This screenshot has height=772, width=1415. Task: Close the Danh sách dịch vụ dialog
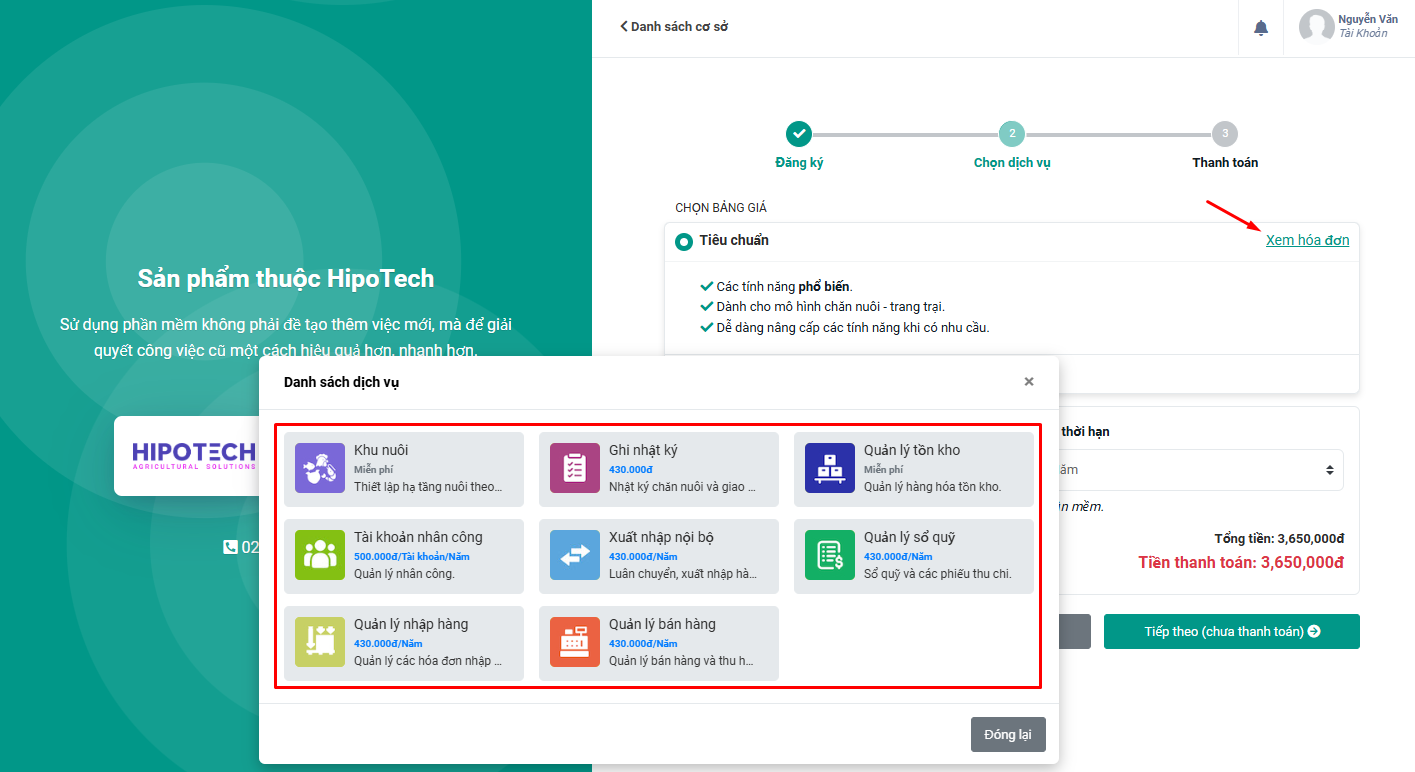[1029, 382]
